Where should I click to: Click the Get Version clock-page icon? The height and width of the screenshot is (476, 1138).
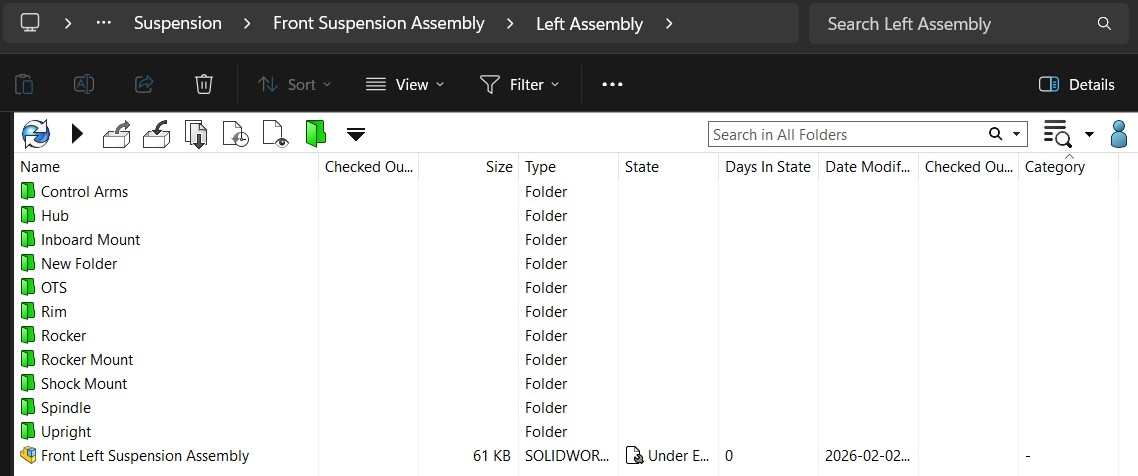point(236,133)
